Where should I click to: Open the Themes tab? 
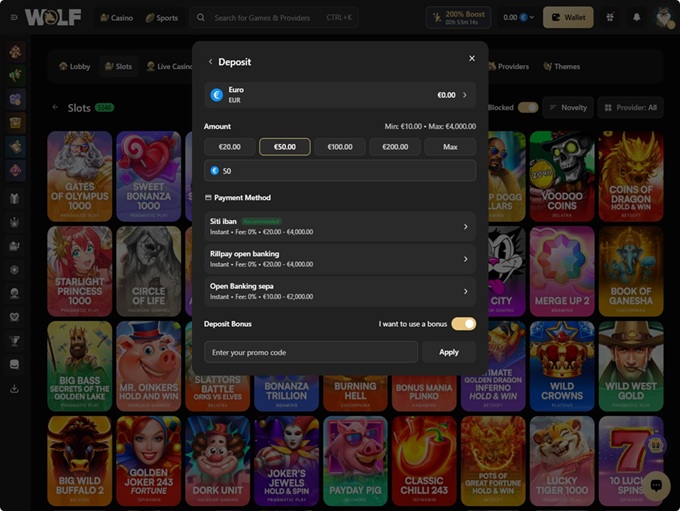click(562, 66)
